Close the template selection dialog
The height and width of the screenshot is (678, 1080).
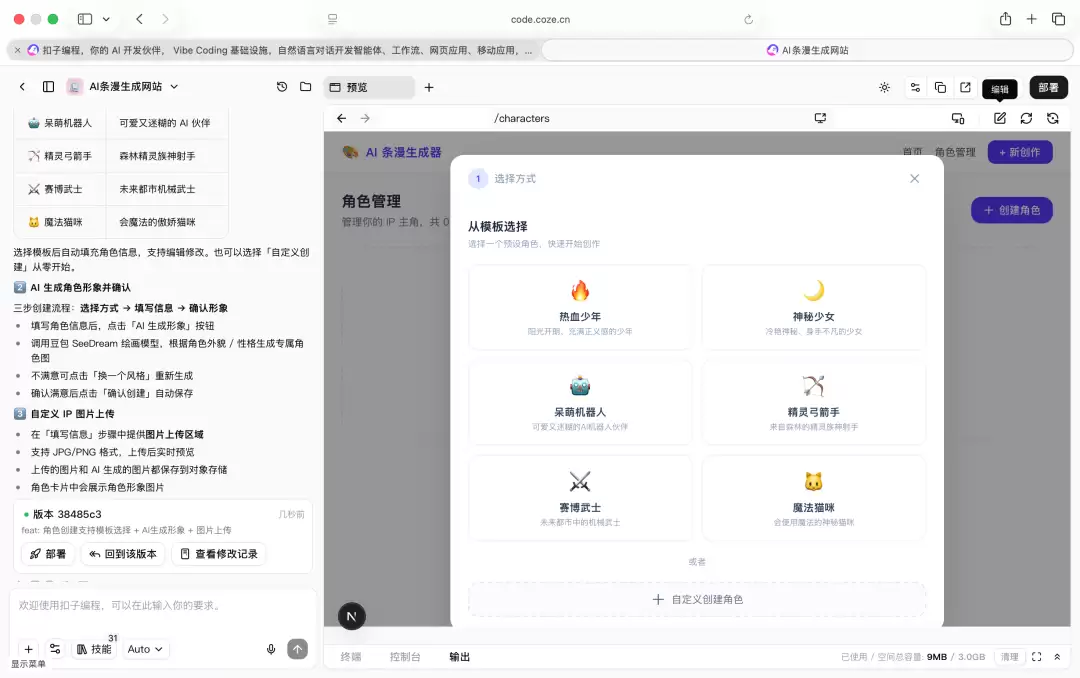point(914,178)
